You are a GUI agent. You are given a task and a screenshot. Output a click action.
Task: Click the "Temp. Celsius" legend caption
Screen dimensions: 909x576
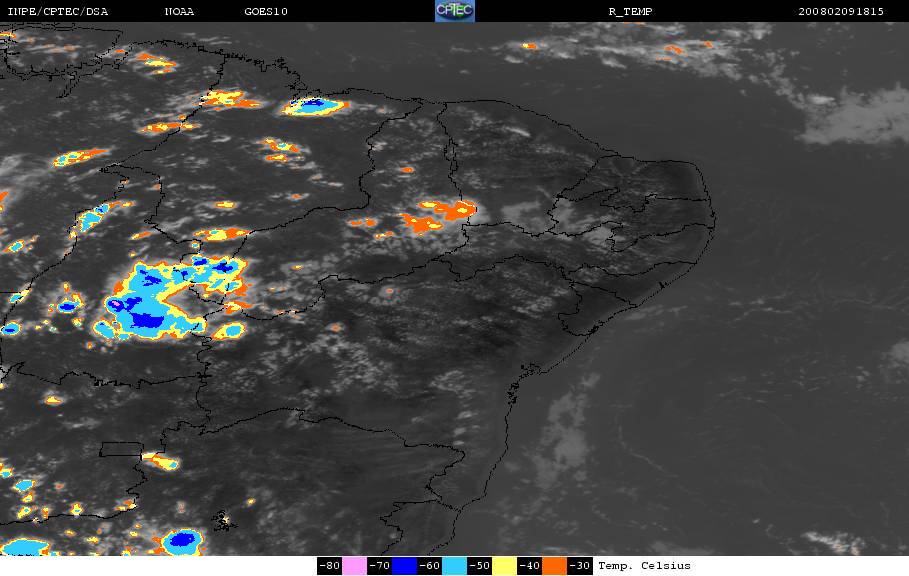tap(644, 566)
